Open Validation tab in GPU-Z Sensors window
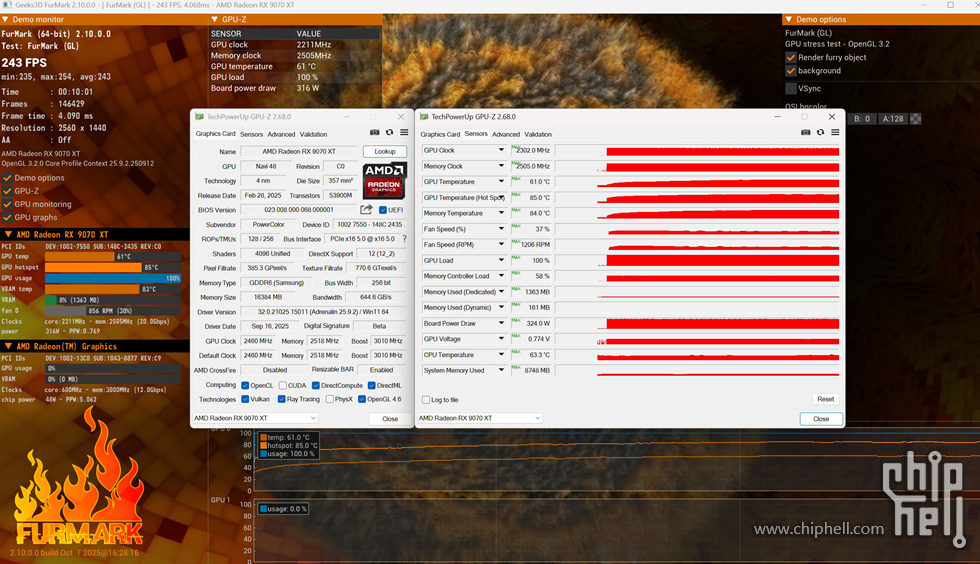This screenshot has width=980, height=564. click(538, 134)
